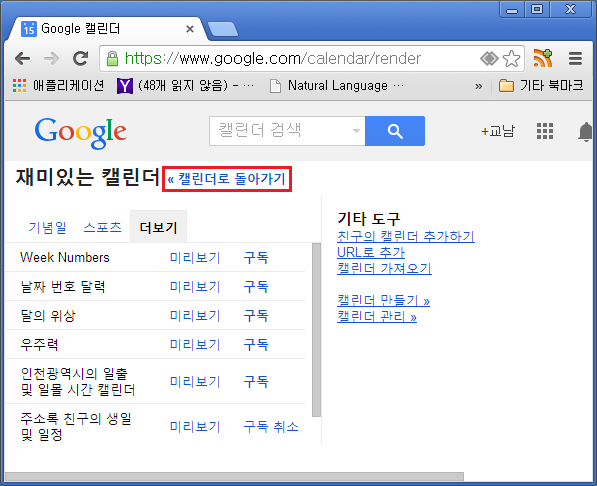Open the 애플리케이션 apps shortcut
Screen dimensions: 597x486
[x=58, y=86]
